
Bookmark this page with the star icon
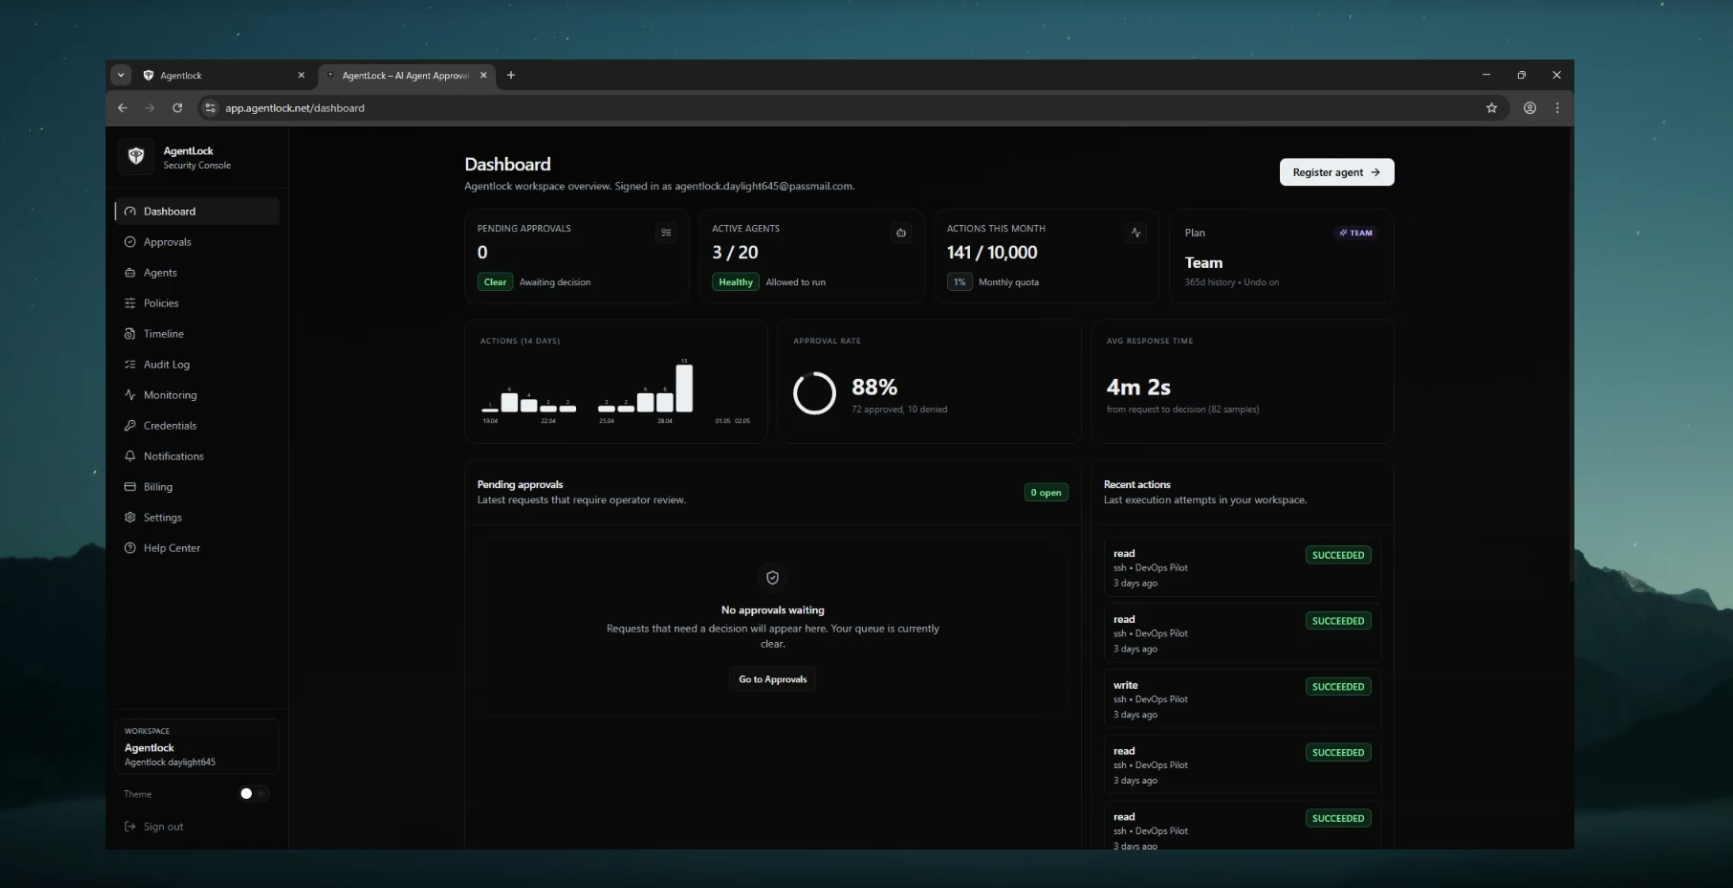pyautogui.click(x=1491, y=108)
